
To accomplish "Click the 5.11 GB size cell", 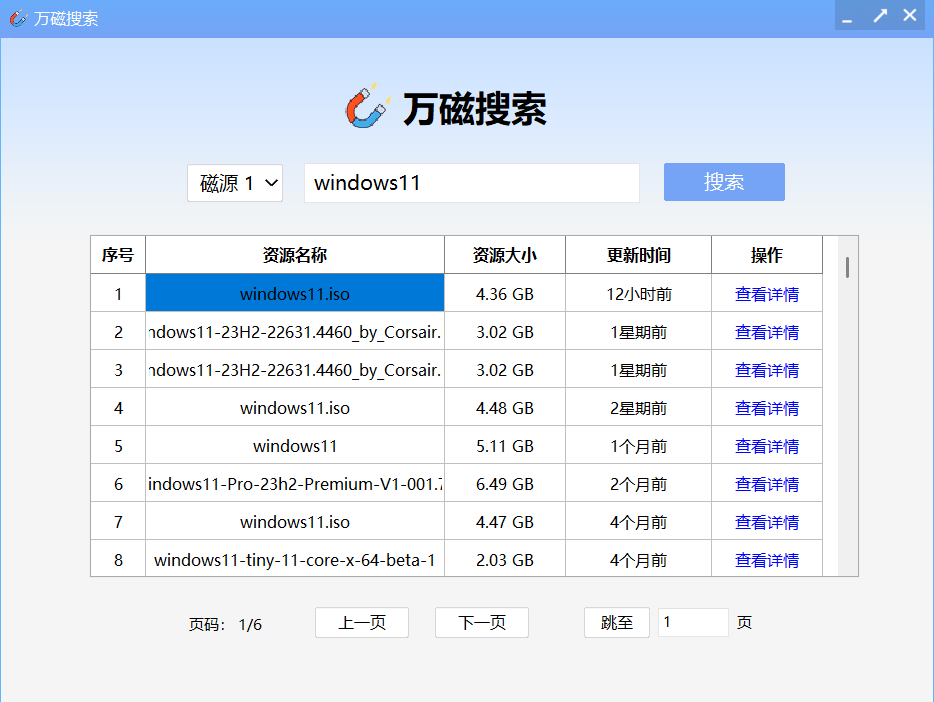I will point(505,445).
